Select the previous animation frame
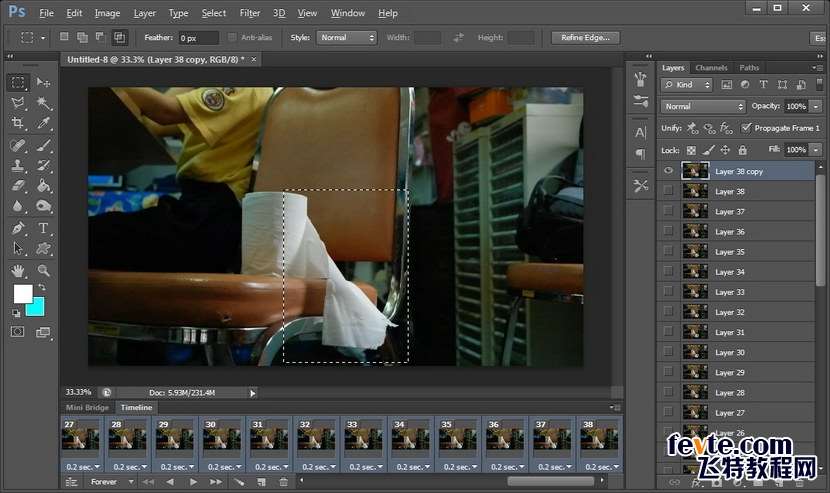This screenshot has width=830, height=493. click(x=170, y=482)
